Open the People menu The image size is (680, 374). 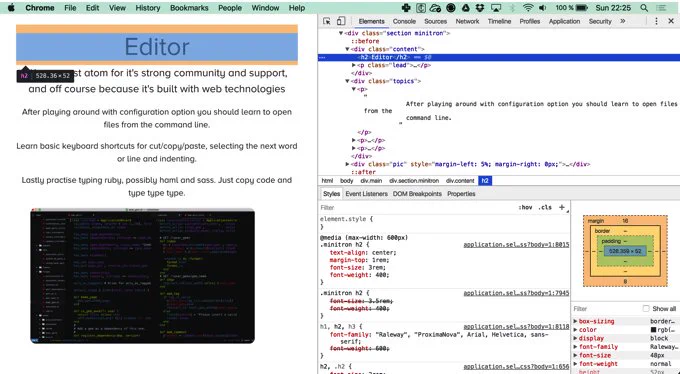pos(230,8)
